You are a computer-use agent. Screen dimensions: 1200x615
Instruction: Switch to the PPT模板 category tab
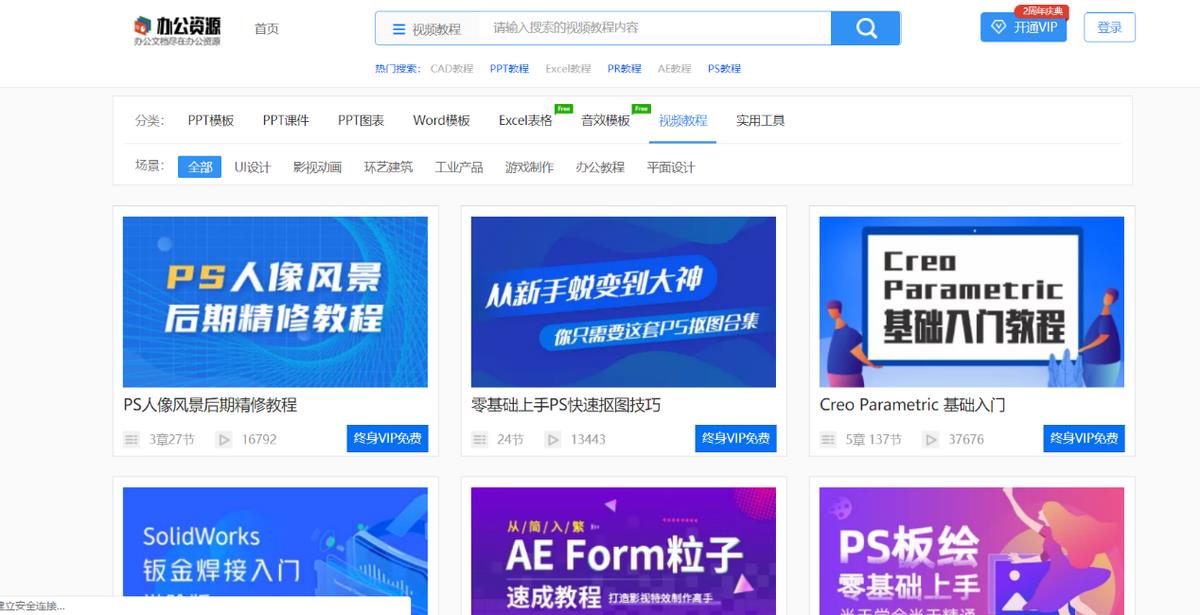click(211, 120)
